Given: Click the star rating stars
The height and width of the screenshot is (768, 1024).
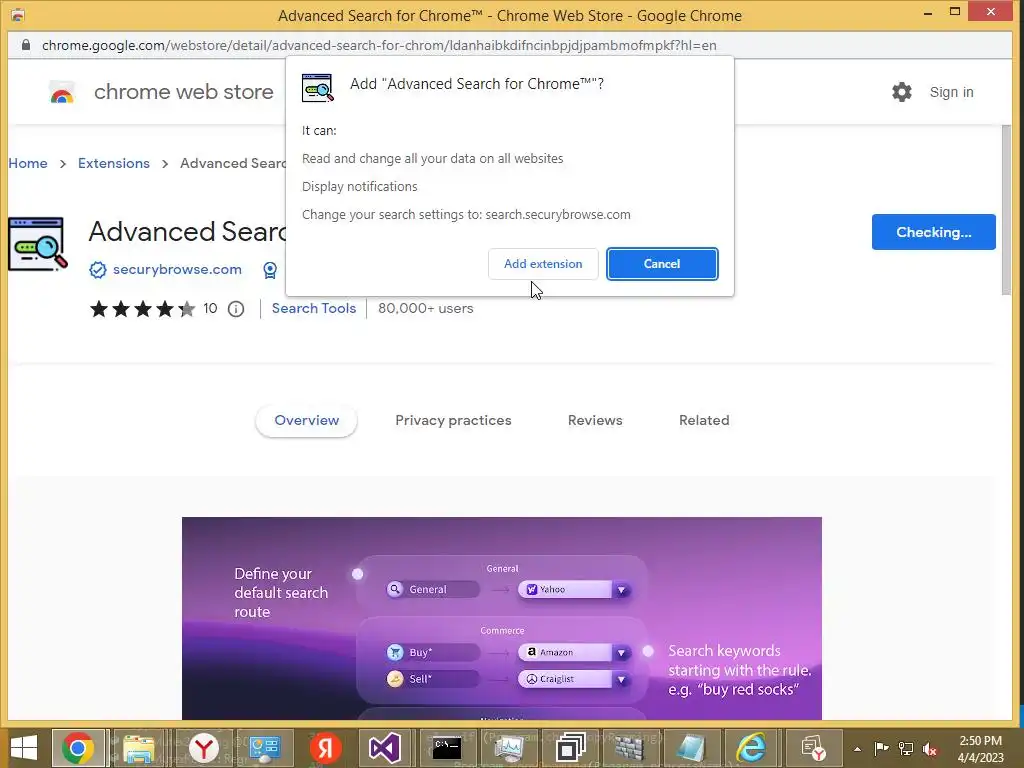Looking at the screenshot, I should pyautogui.click(x=142, y=308).
